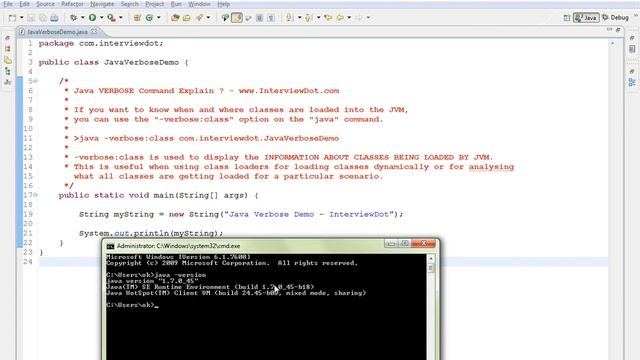Click "java -version" text in cmd window
This screenshot has width=640, height=360.
[180, 275]
